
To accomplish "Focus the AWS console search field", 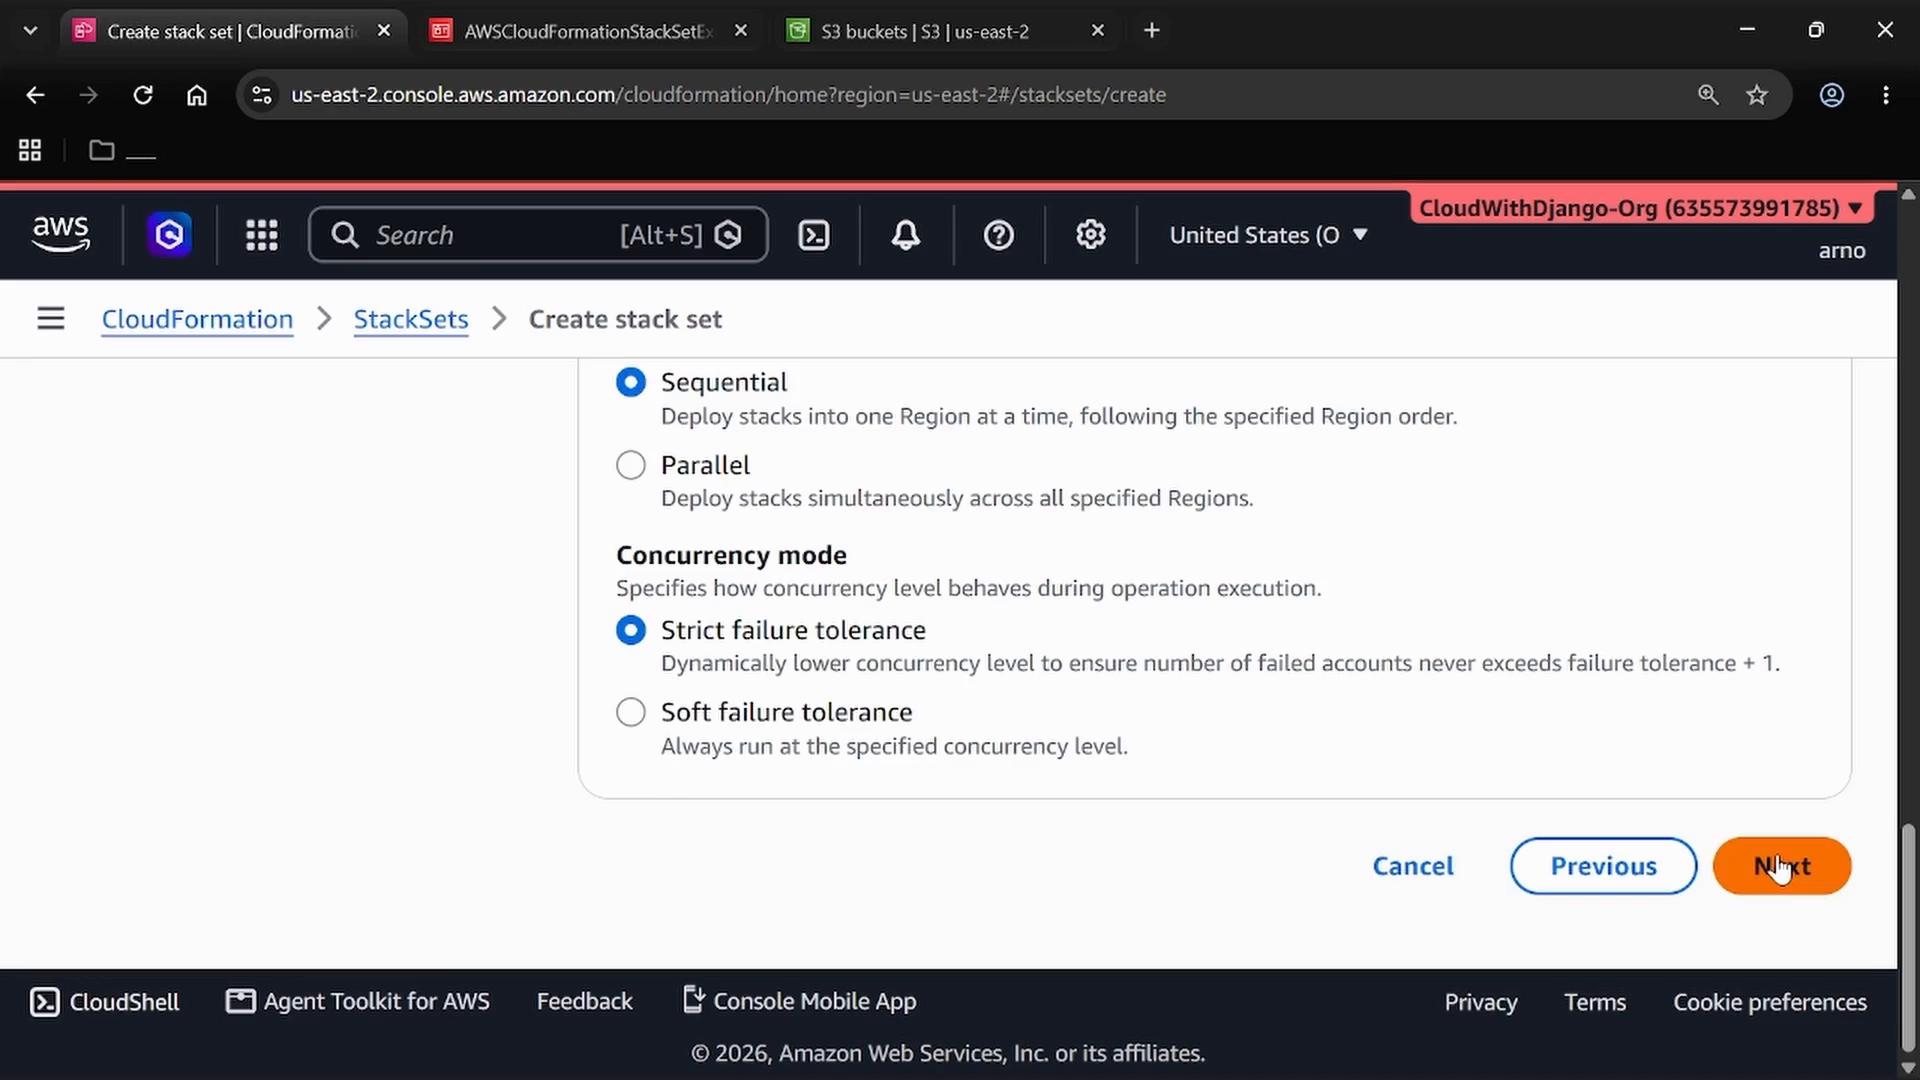I will coord(538,235).
